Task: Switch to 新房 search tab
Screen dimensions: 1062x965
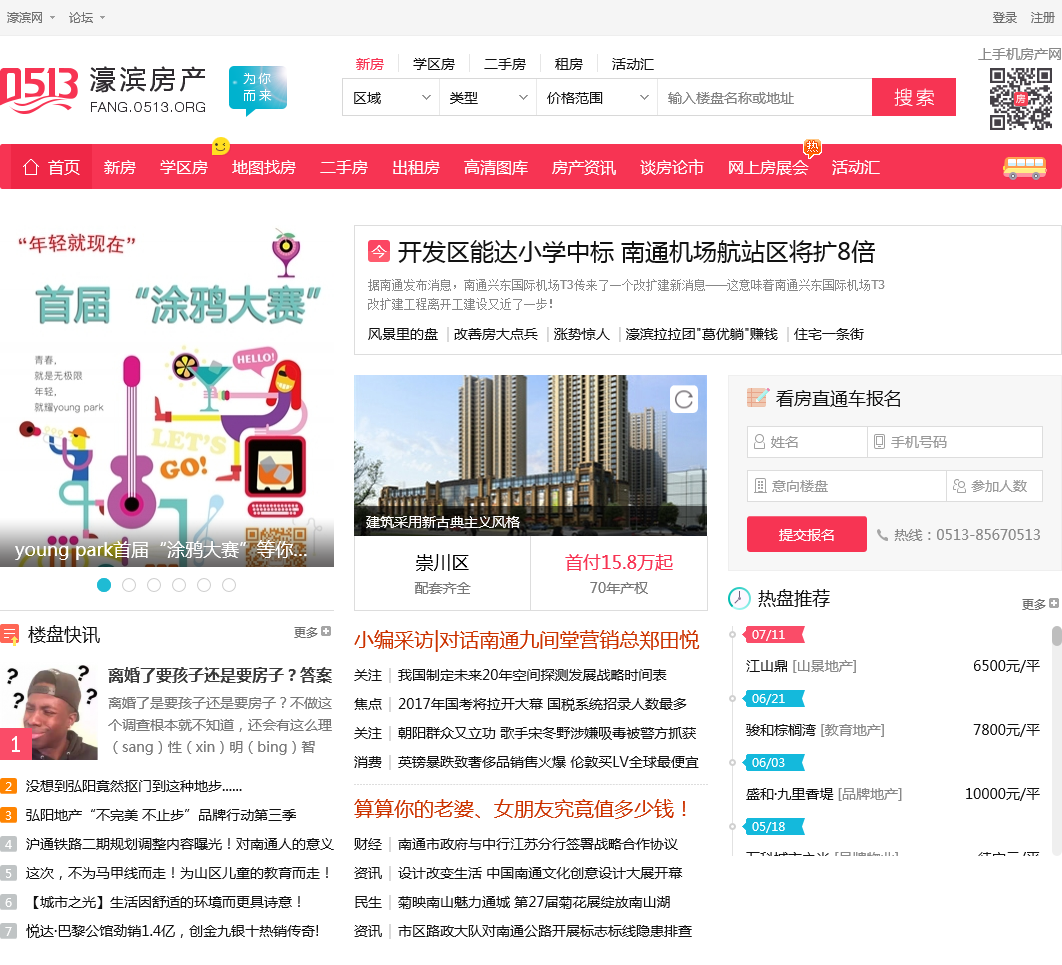Action: coord(369,64)
